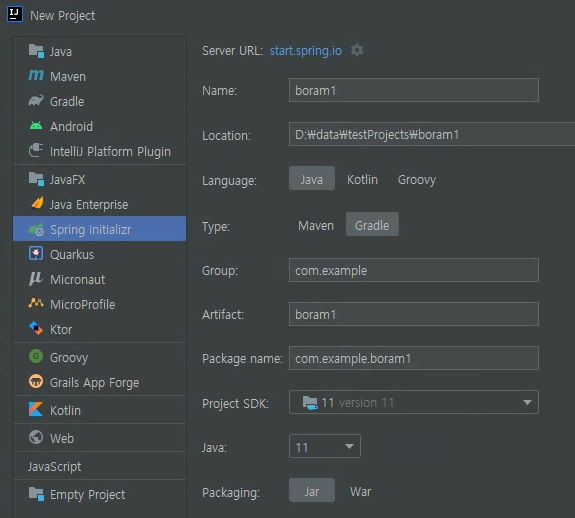
Task: Click the Java Enterprise orange icon
Action: point(37,203)
